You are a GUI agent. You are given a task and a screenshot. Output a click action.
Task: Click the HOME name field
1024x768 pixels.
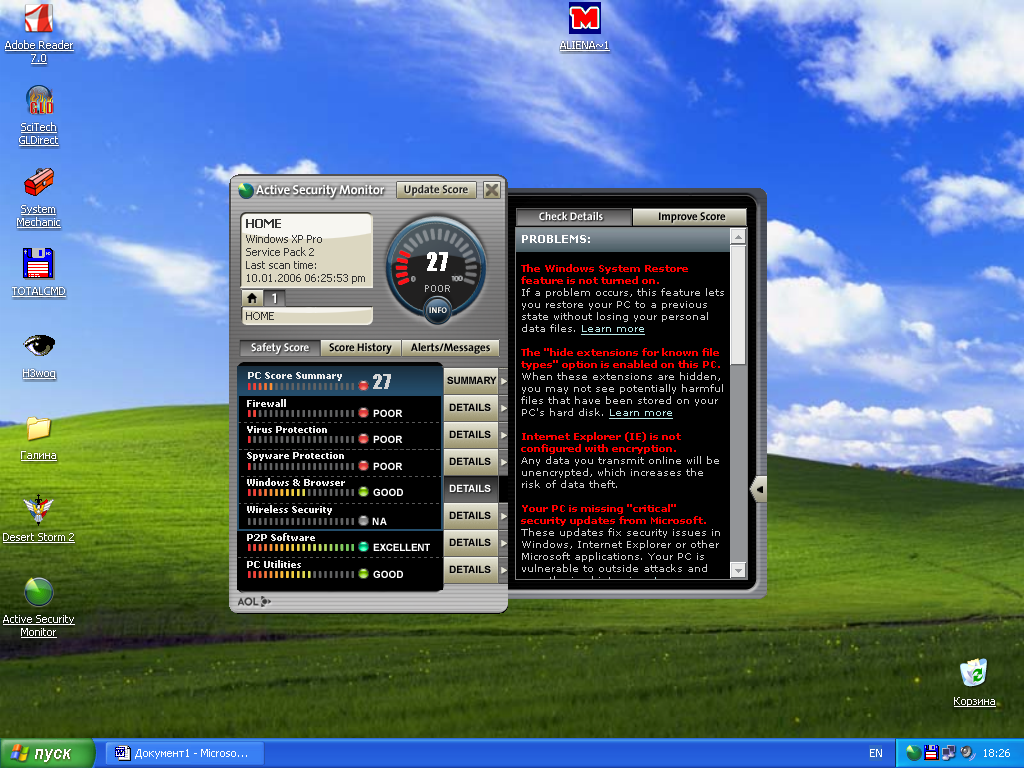pyautogui.click(x=306, y=316)
